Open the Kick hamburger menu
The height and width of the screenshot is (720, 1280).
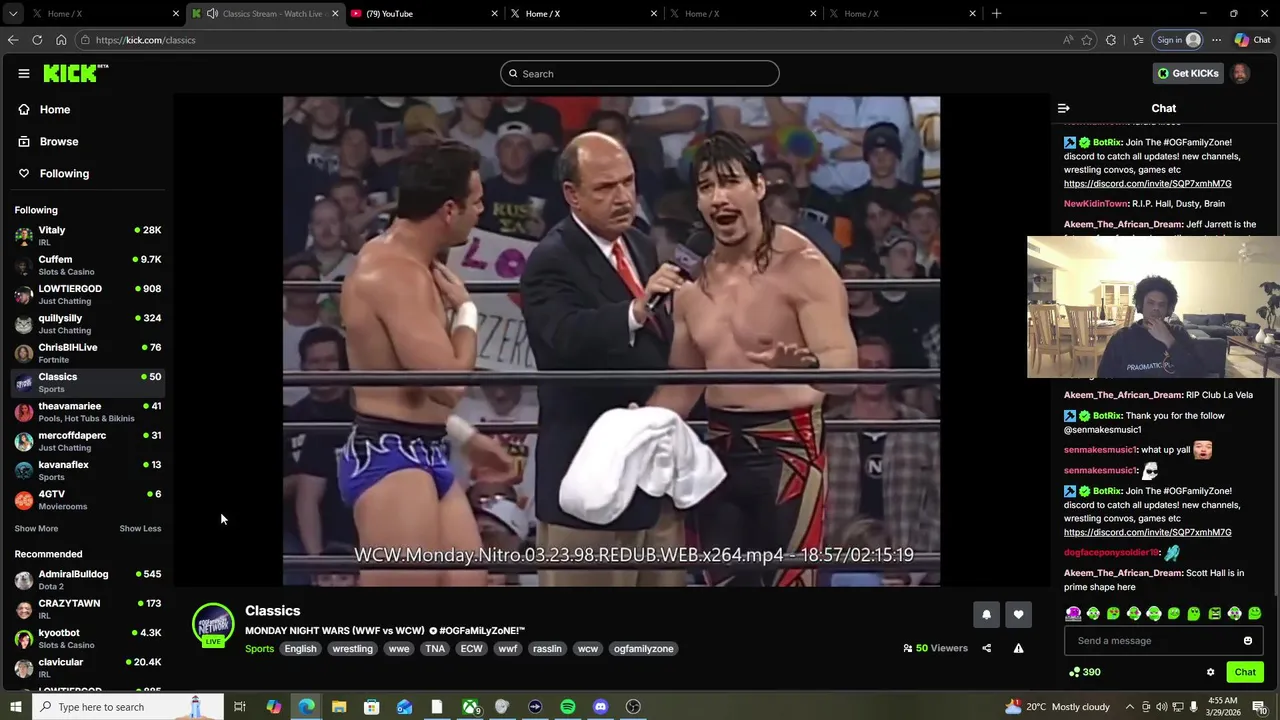tap(23, 73)
